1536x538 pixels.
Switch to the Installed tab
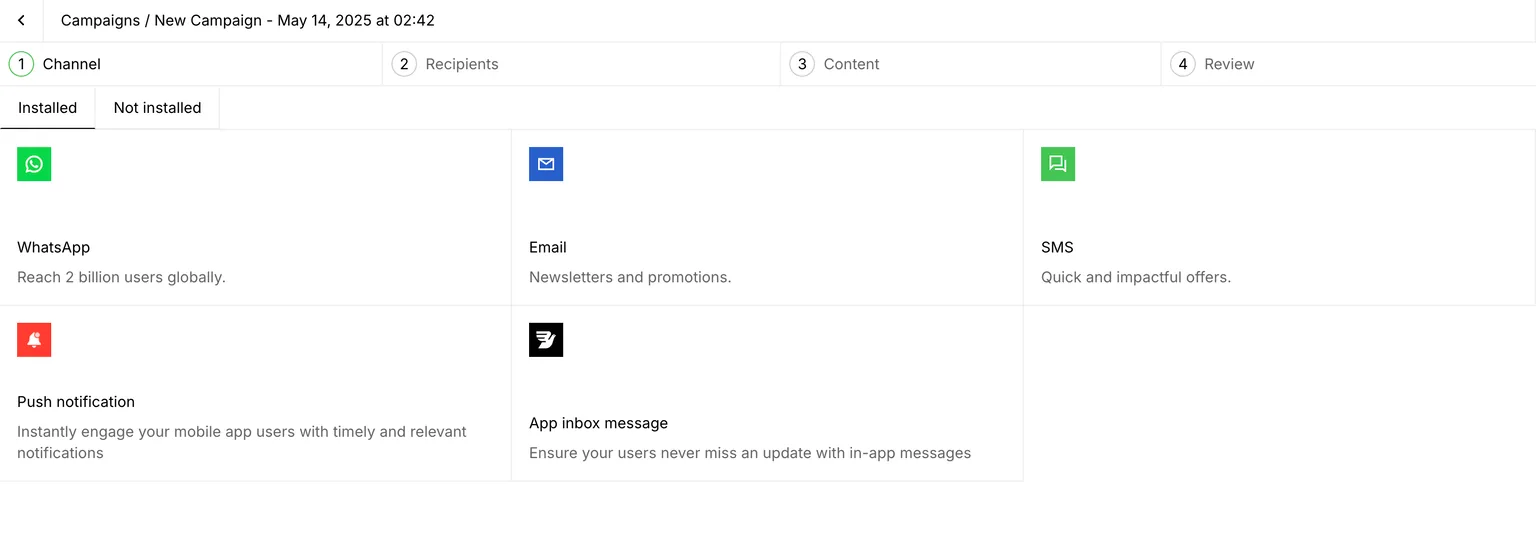(x=47, y=108)
